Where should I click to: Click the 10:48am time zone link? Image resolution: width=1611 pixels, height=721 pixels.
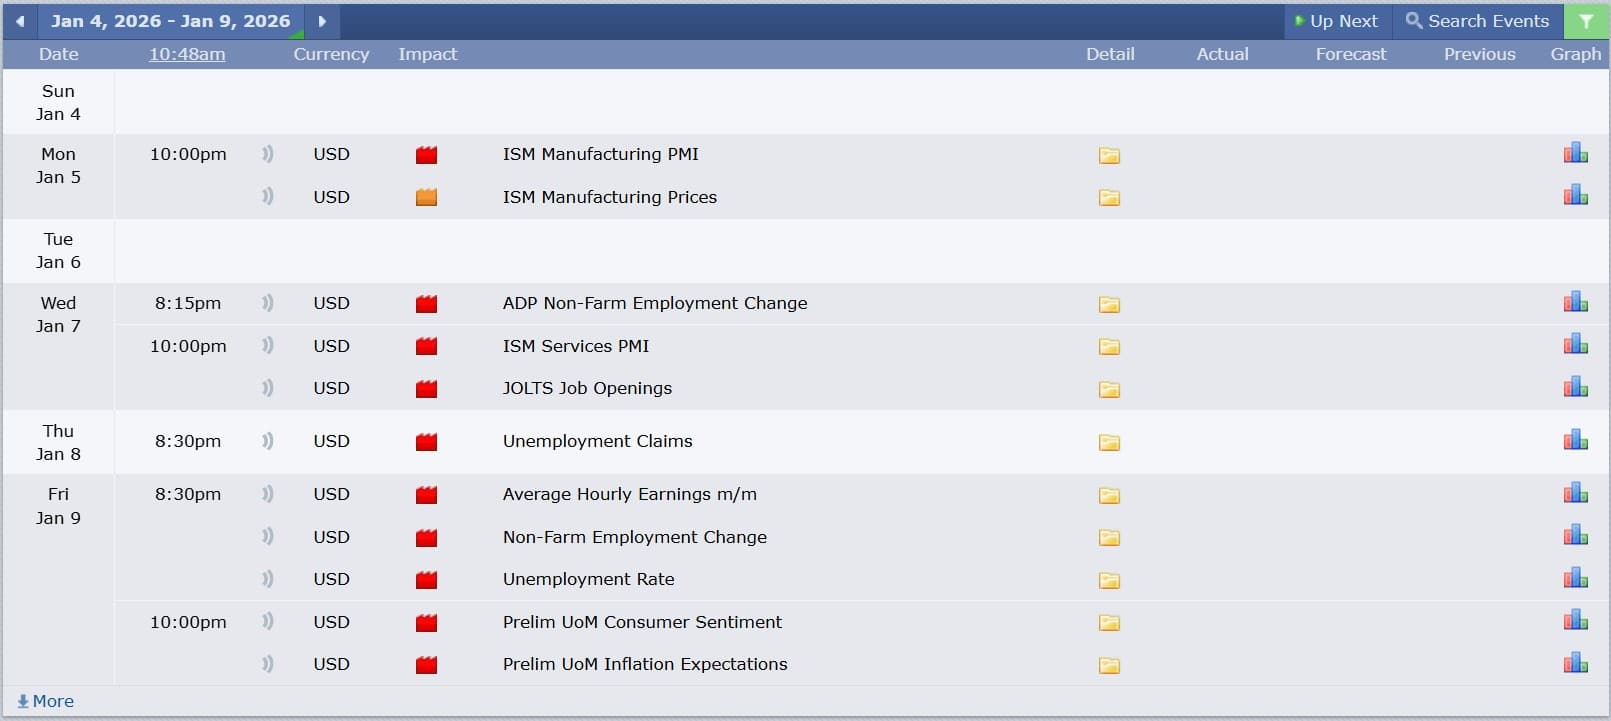[x=187, y=54]
